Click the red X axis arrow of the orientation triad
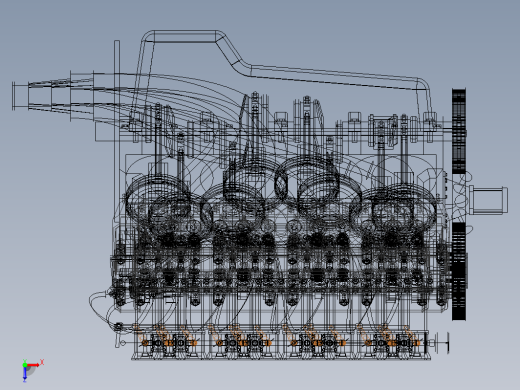Viewport: 520px width, 390px height. click(x=33, y=365)
